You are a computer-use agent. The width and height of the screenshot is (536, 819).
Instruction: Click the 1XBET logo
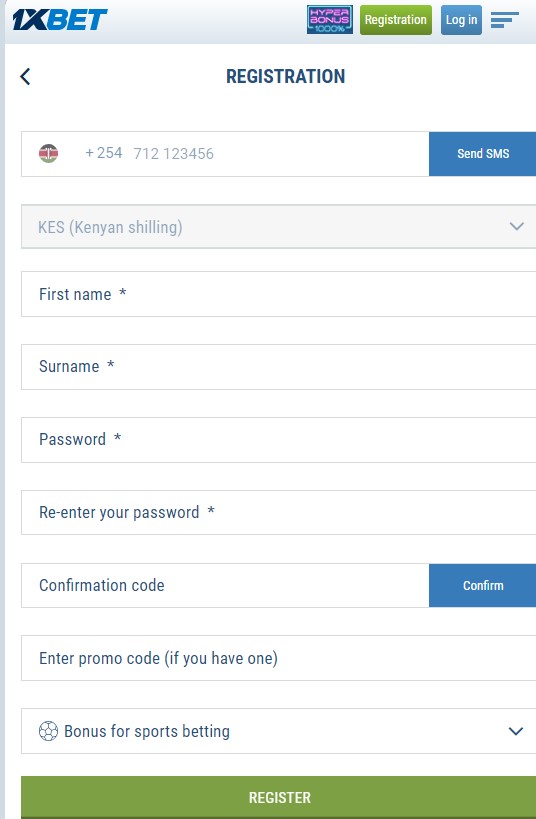pos(60,20)
